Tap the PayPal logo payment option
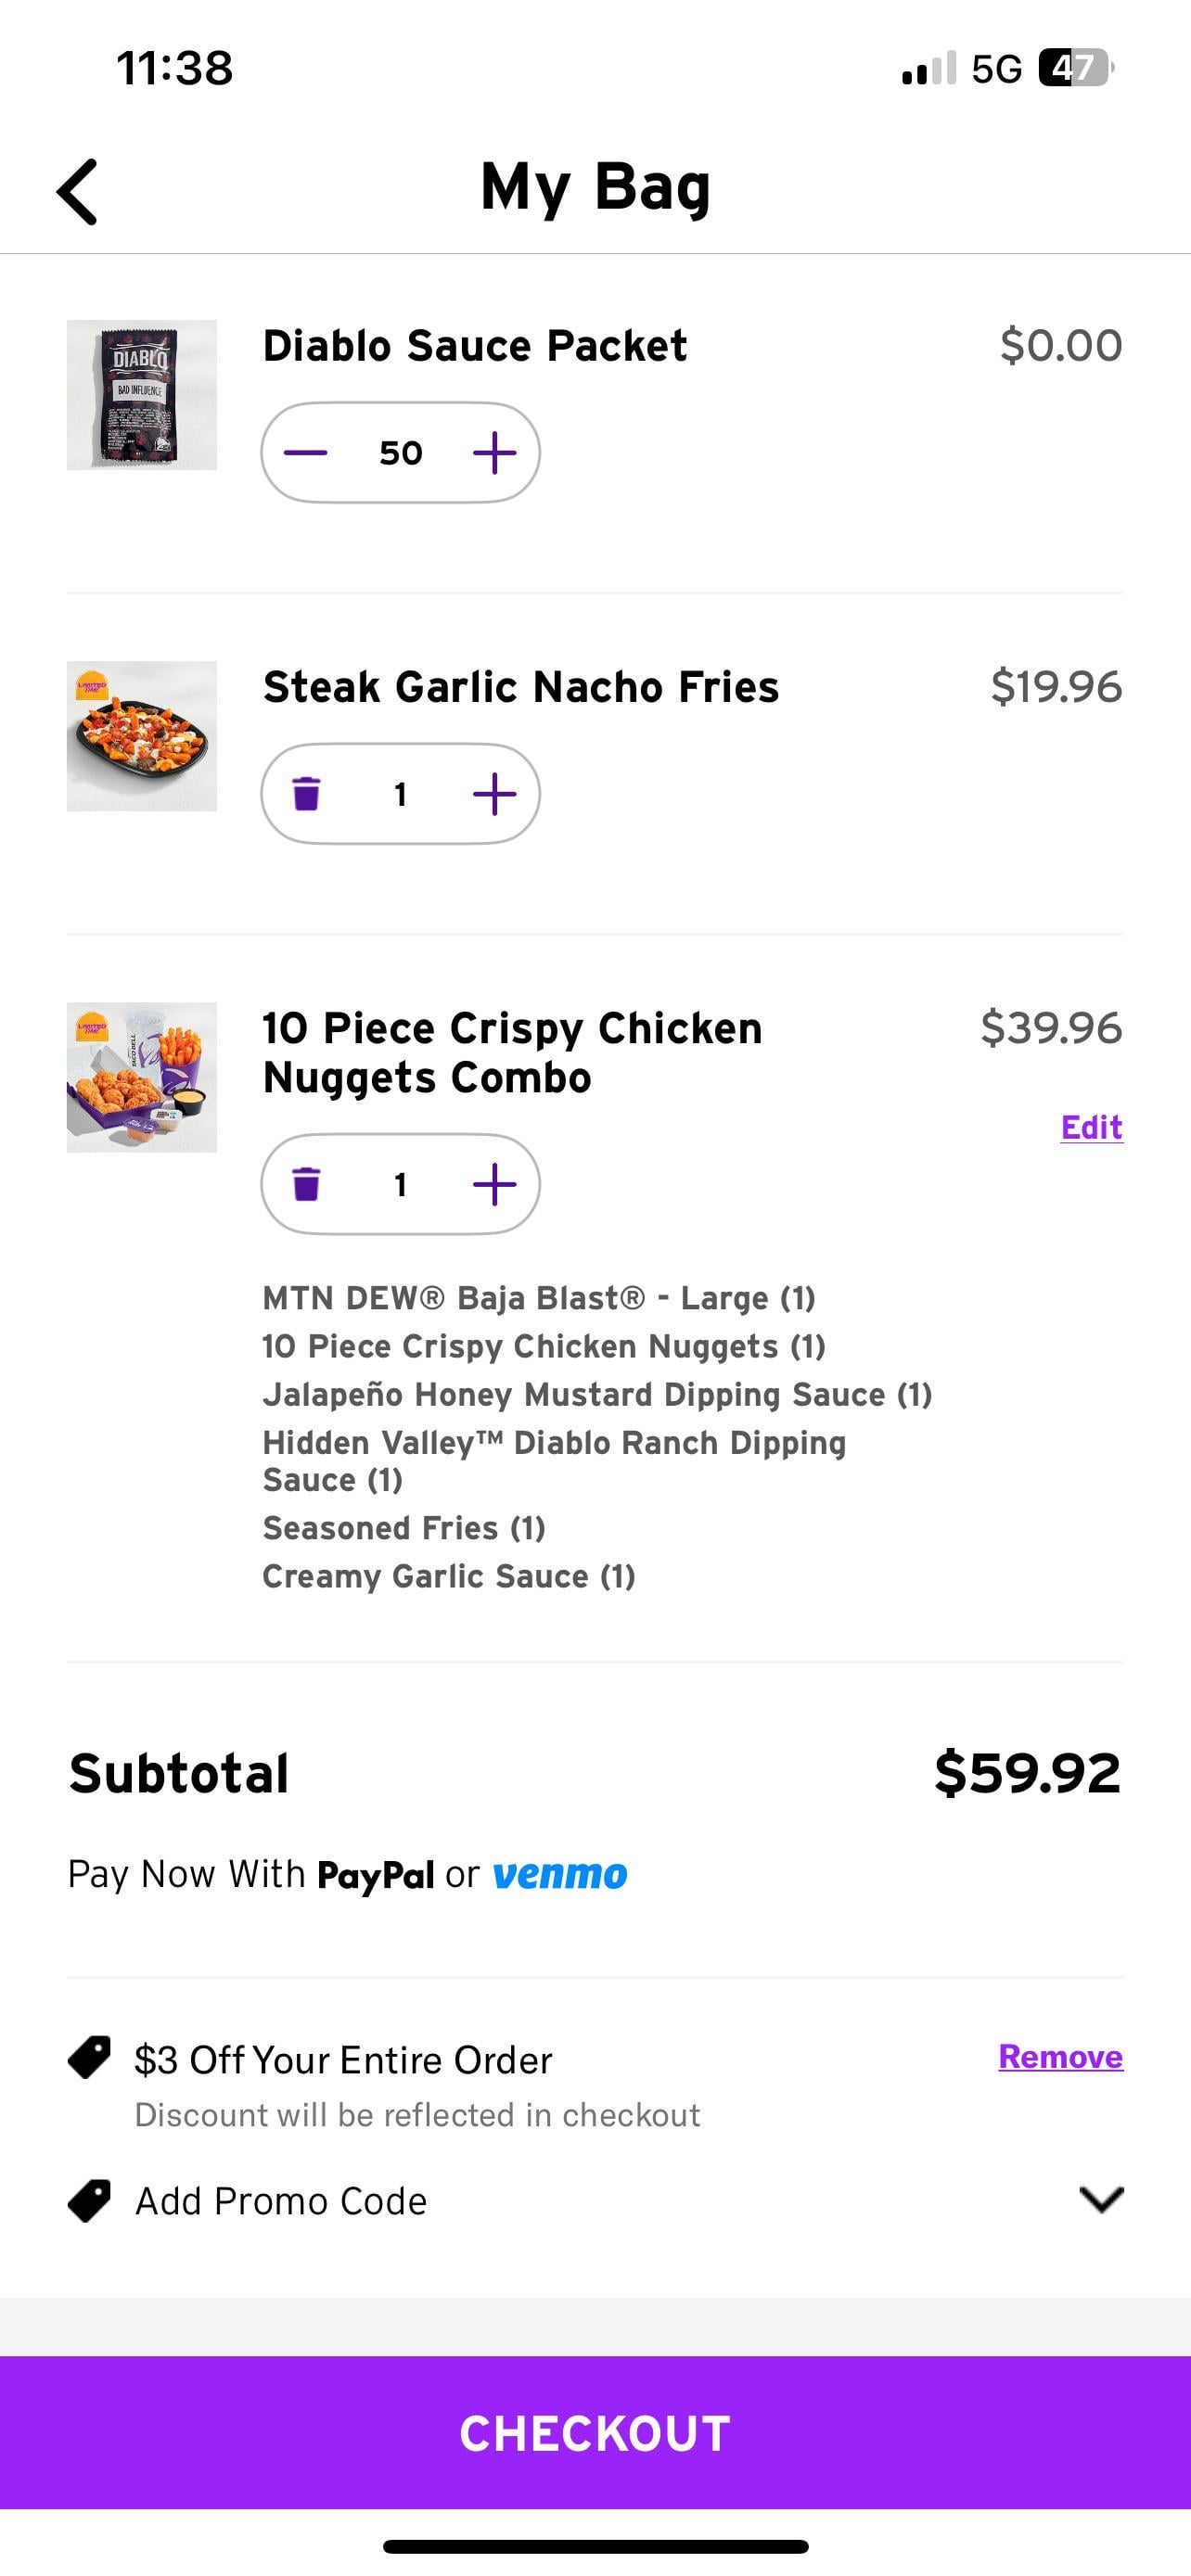The width and height of the screenshot is (1191, 2576). (375, 1875)
